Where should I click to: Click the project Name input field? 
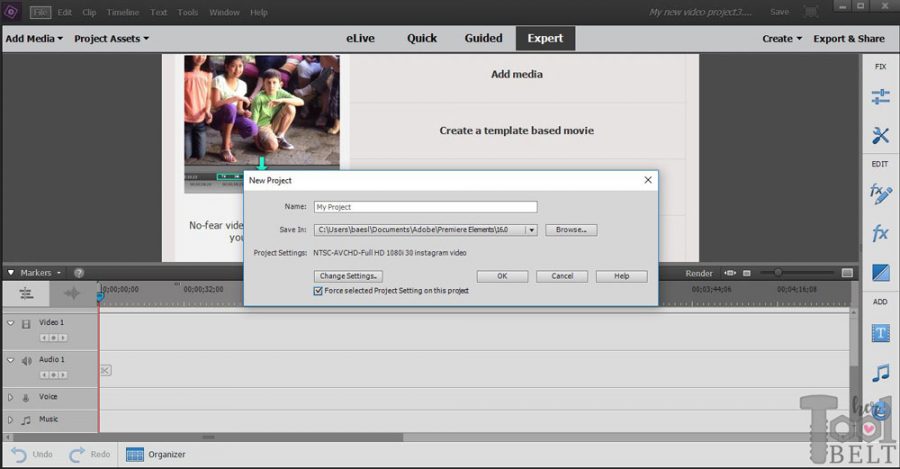[x=425, y=207]
